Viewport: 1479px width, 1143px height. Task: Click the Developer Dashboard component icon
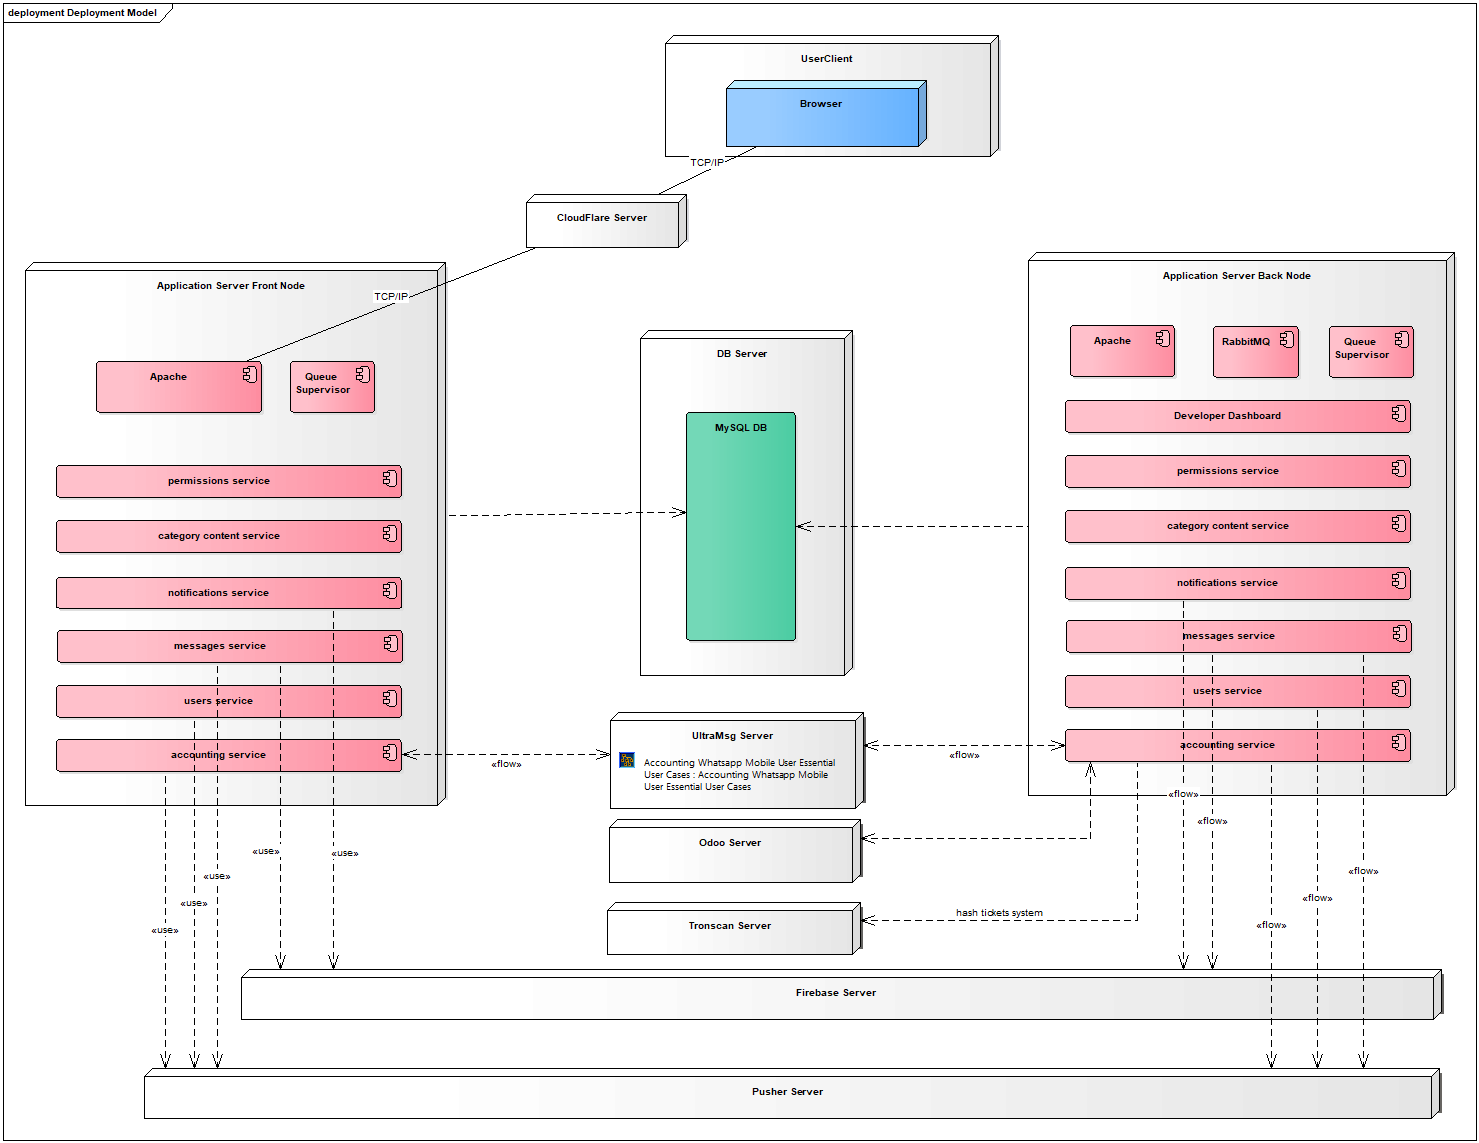(1399, 414)
